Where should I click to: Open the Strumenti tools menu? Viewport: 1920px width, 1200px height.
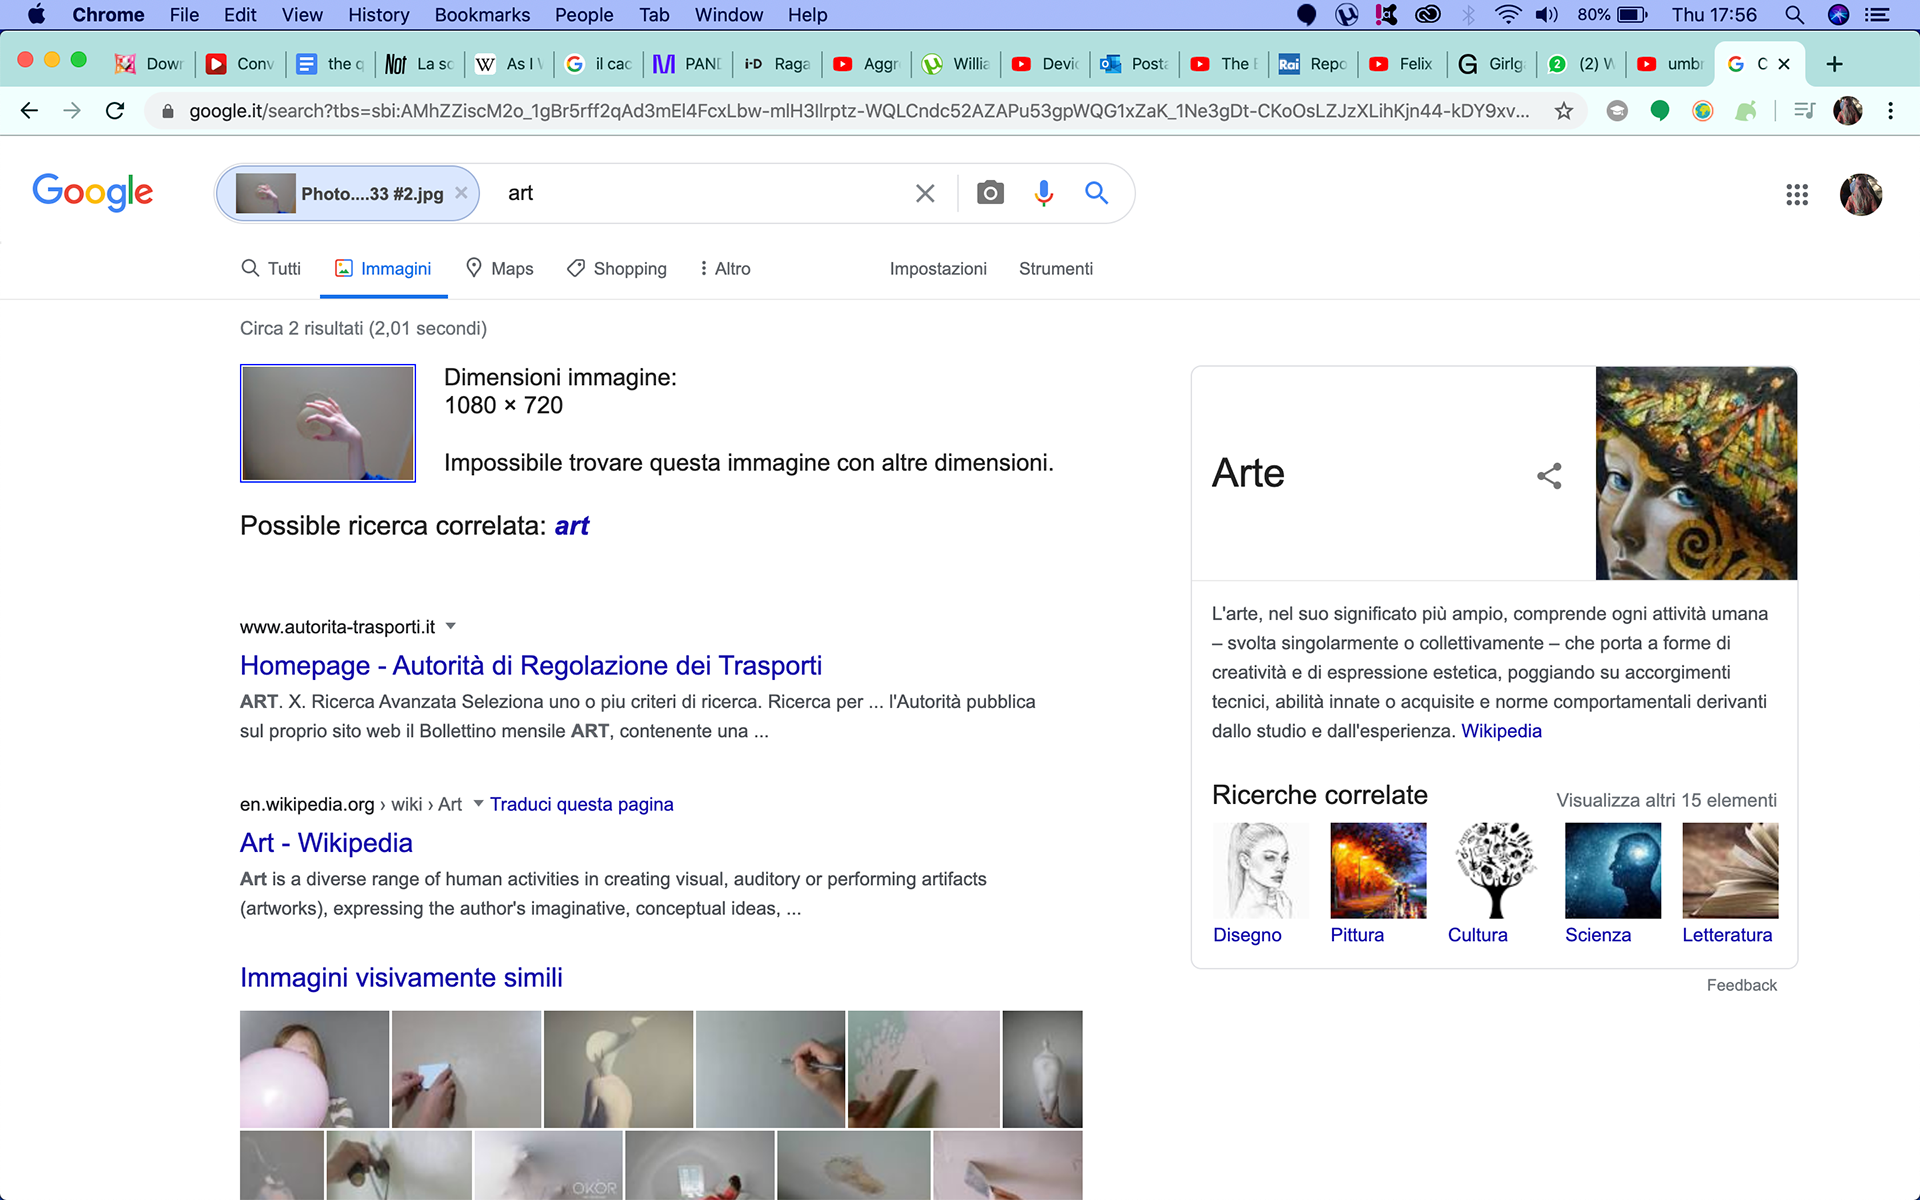click(1056, 269)
